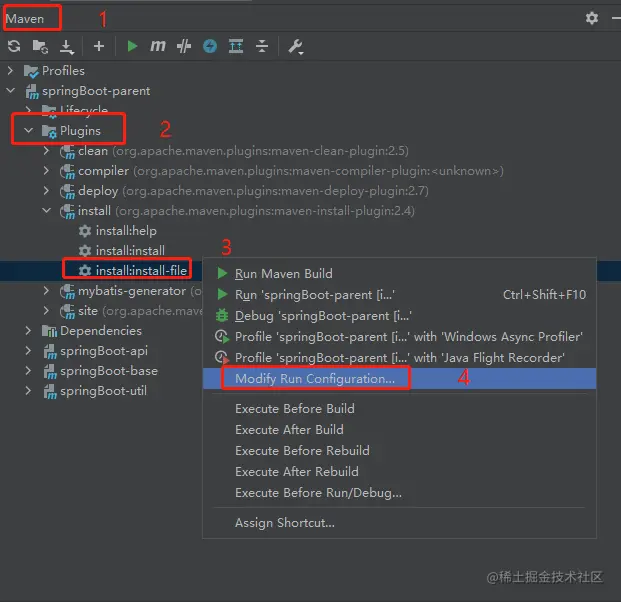Hide the Maven tool window with the minus icon

point(616,18)
